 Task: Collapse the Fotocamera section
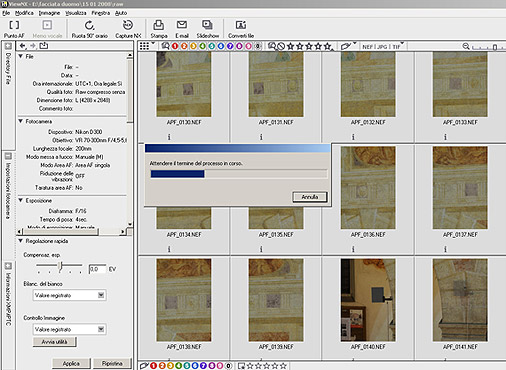pyautogui.click(x=21, y=121)
